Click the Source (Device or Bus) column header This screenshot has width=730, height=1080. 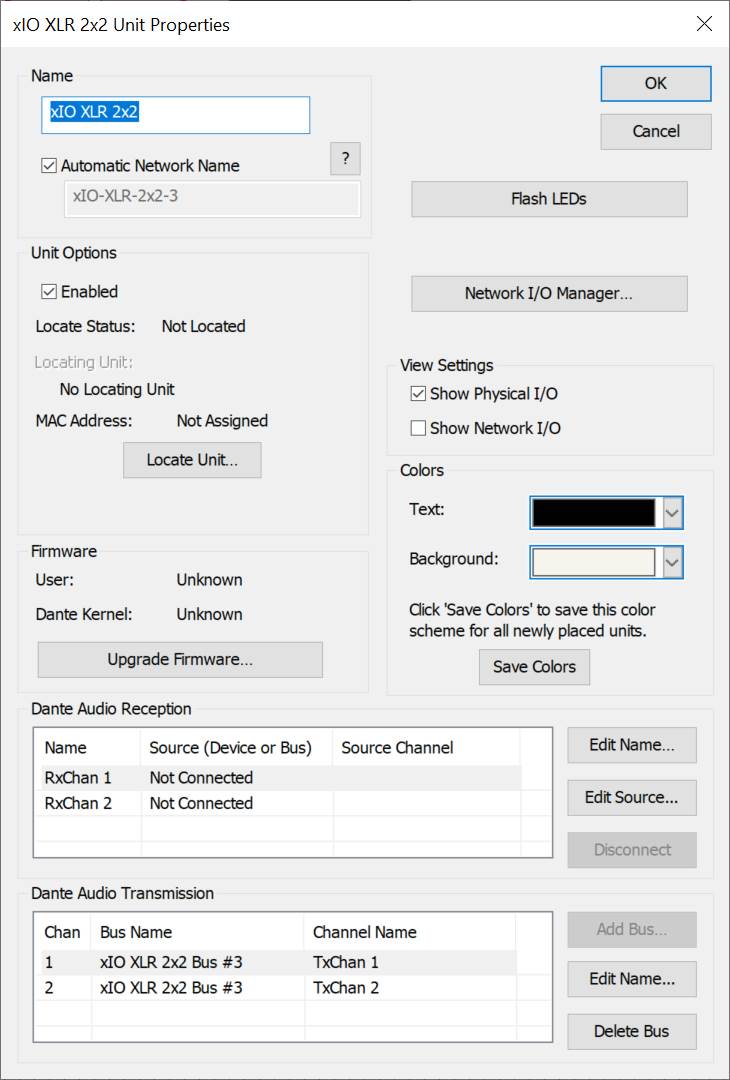(x=237, y=748)
